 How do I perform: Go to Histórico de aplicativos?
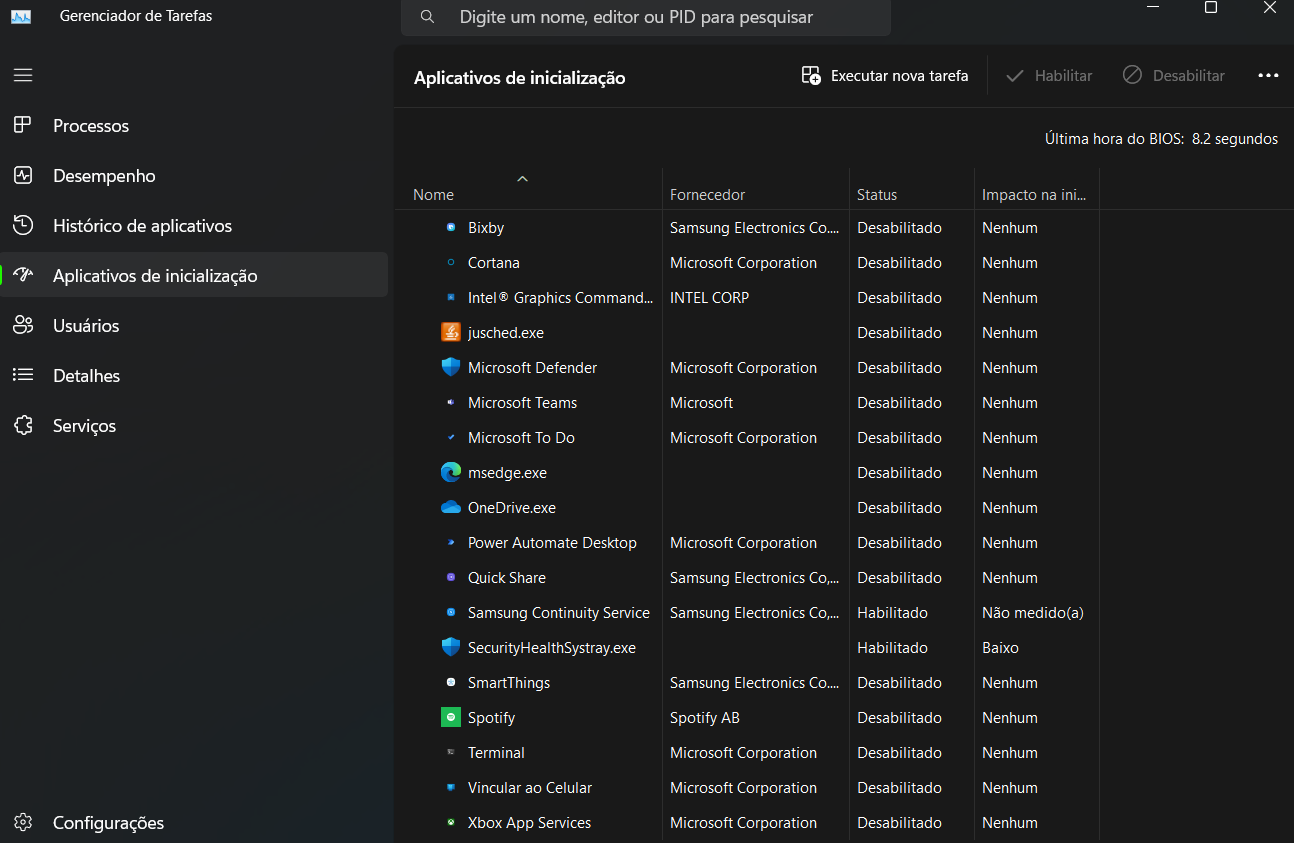(194, 225)
